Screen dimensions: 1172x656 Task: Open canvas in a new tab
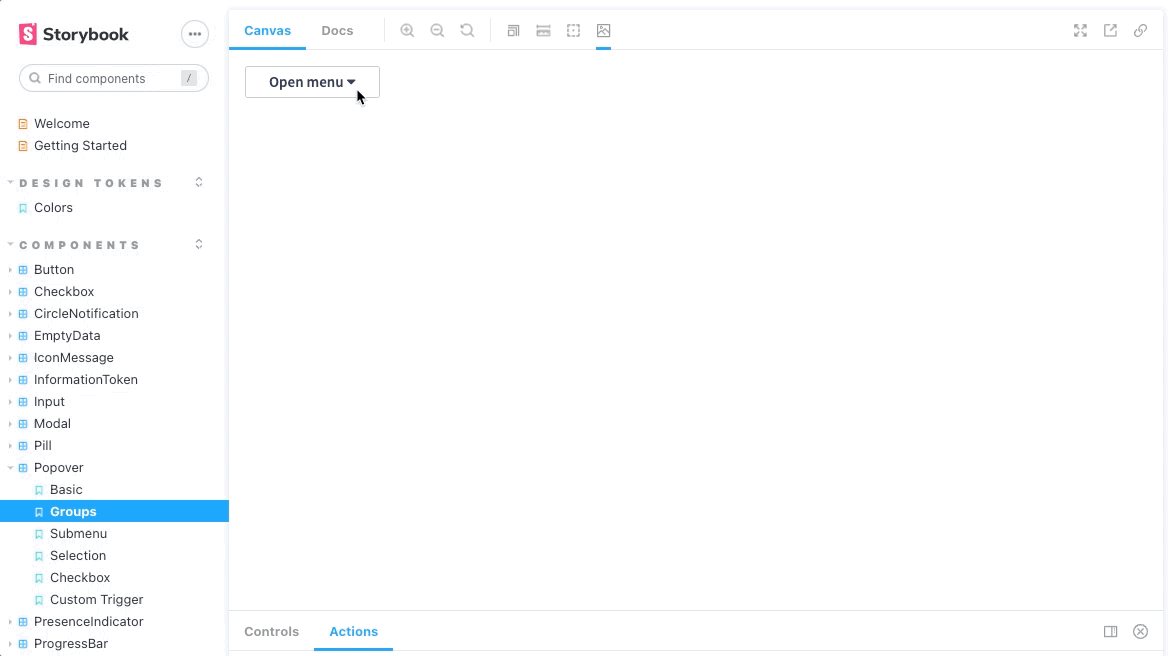tap(1110, 31)
